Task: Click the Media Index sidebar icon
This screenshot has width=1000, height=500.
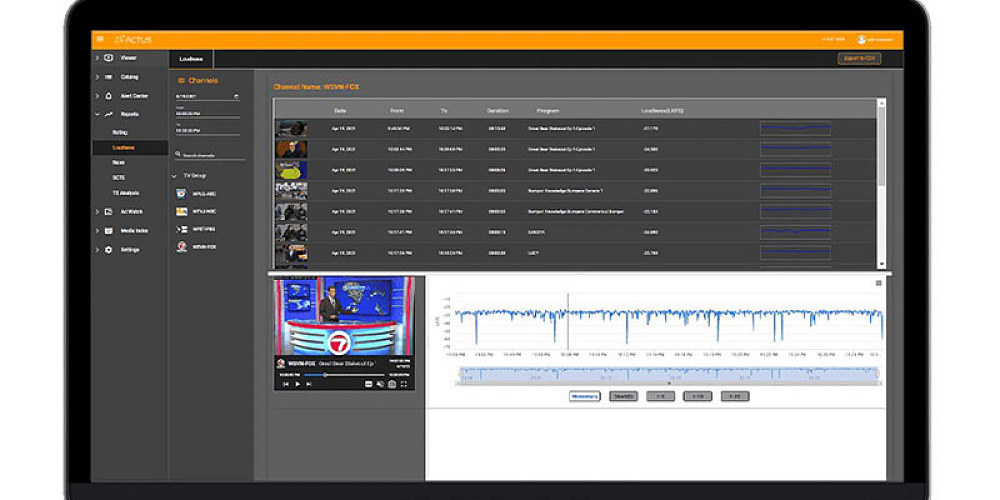Action: (108, 231)
